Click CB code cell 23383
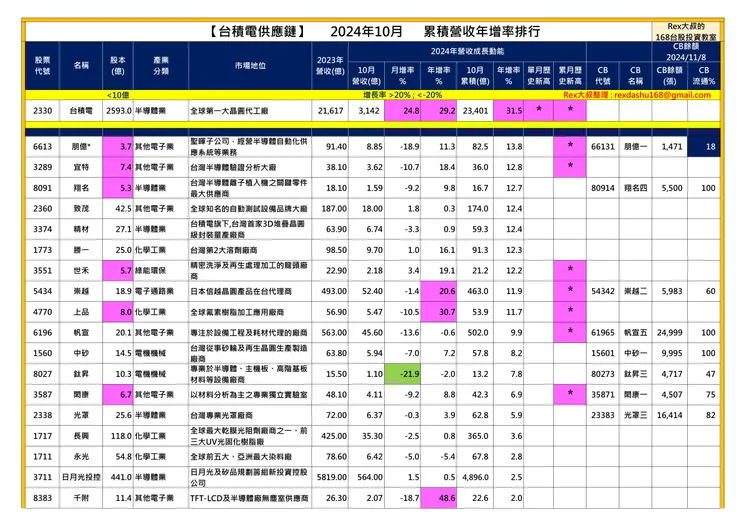Viewport: 740px width, 523px height. coord(603,415)
